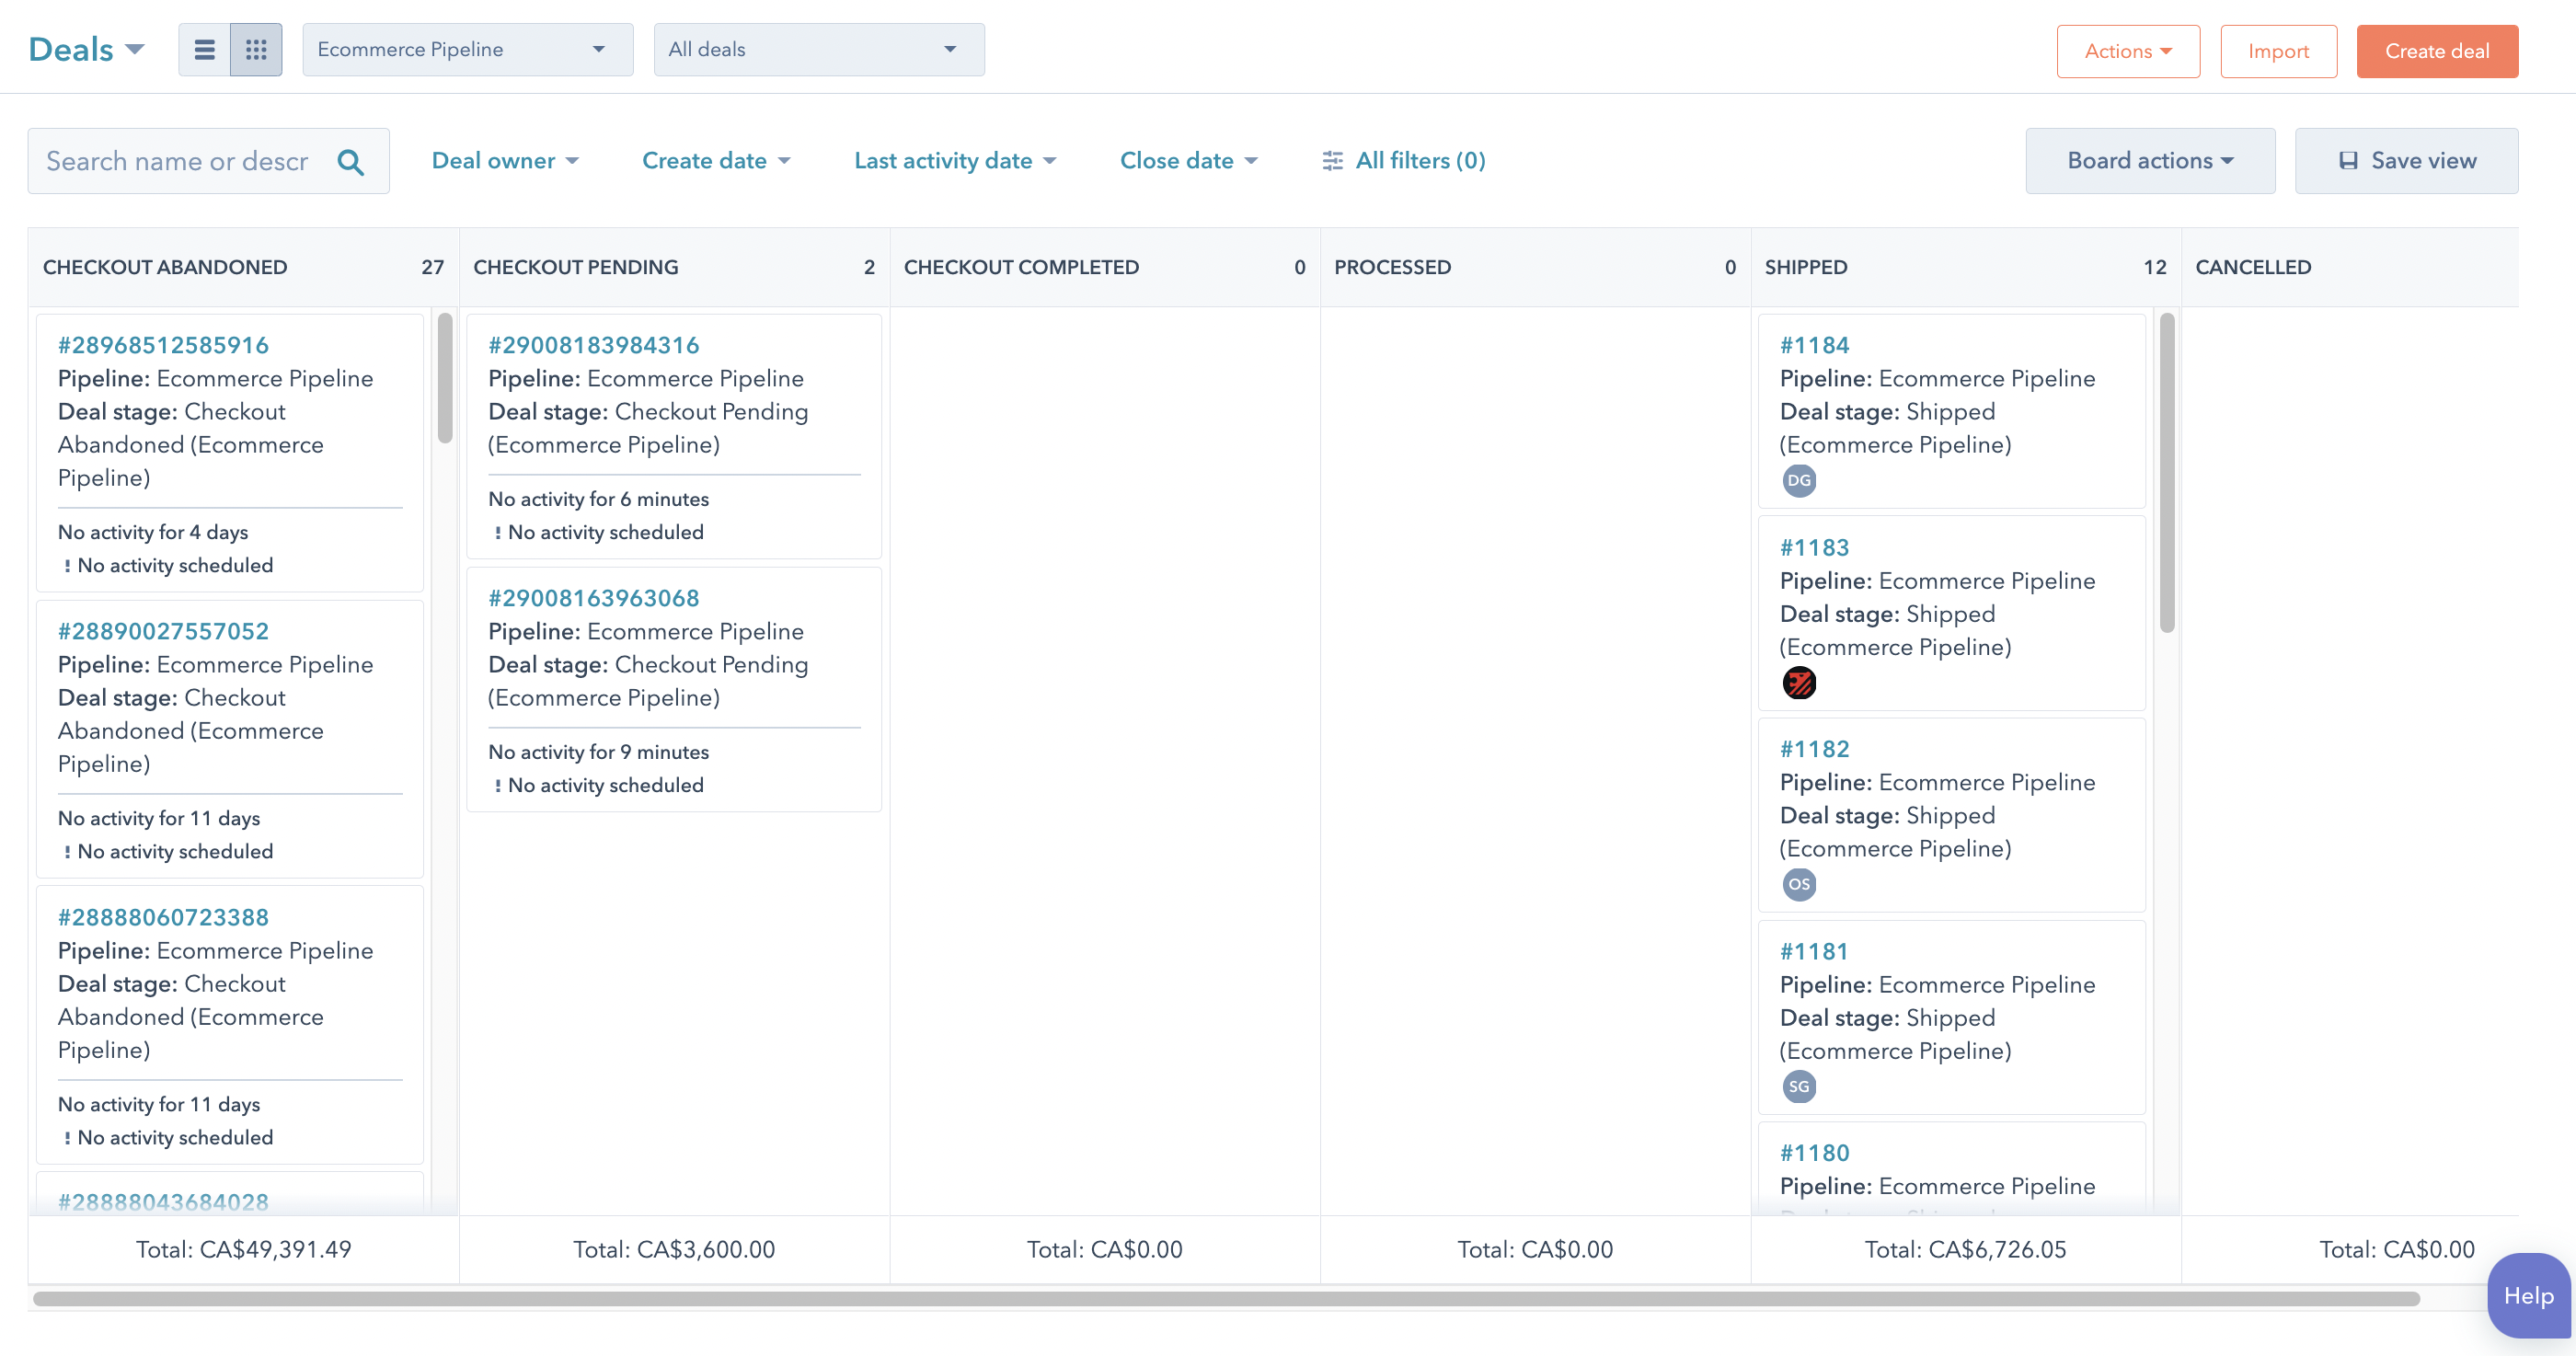Click the Save view button
Image resolution: width=2576 pixels, height=1356 pixels.
[2406, 161]
